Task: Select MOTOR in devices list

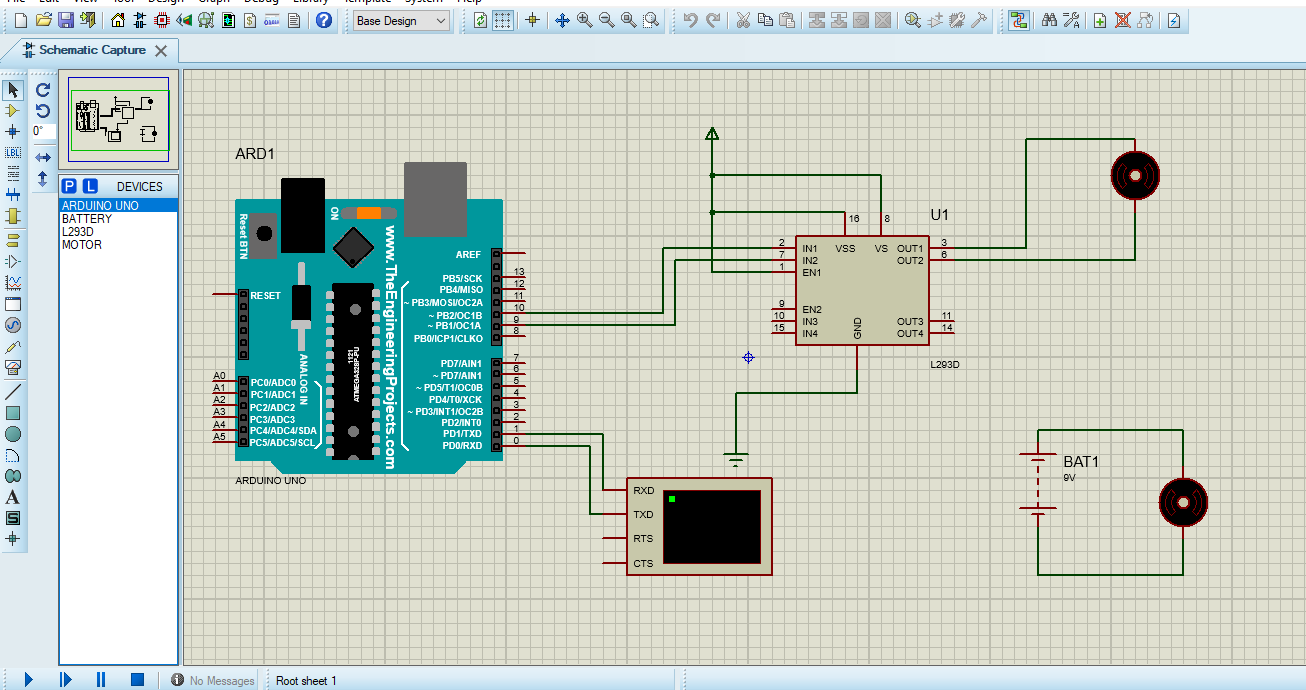Action: pos(118,245)
